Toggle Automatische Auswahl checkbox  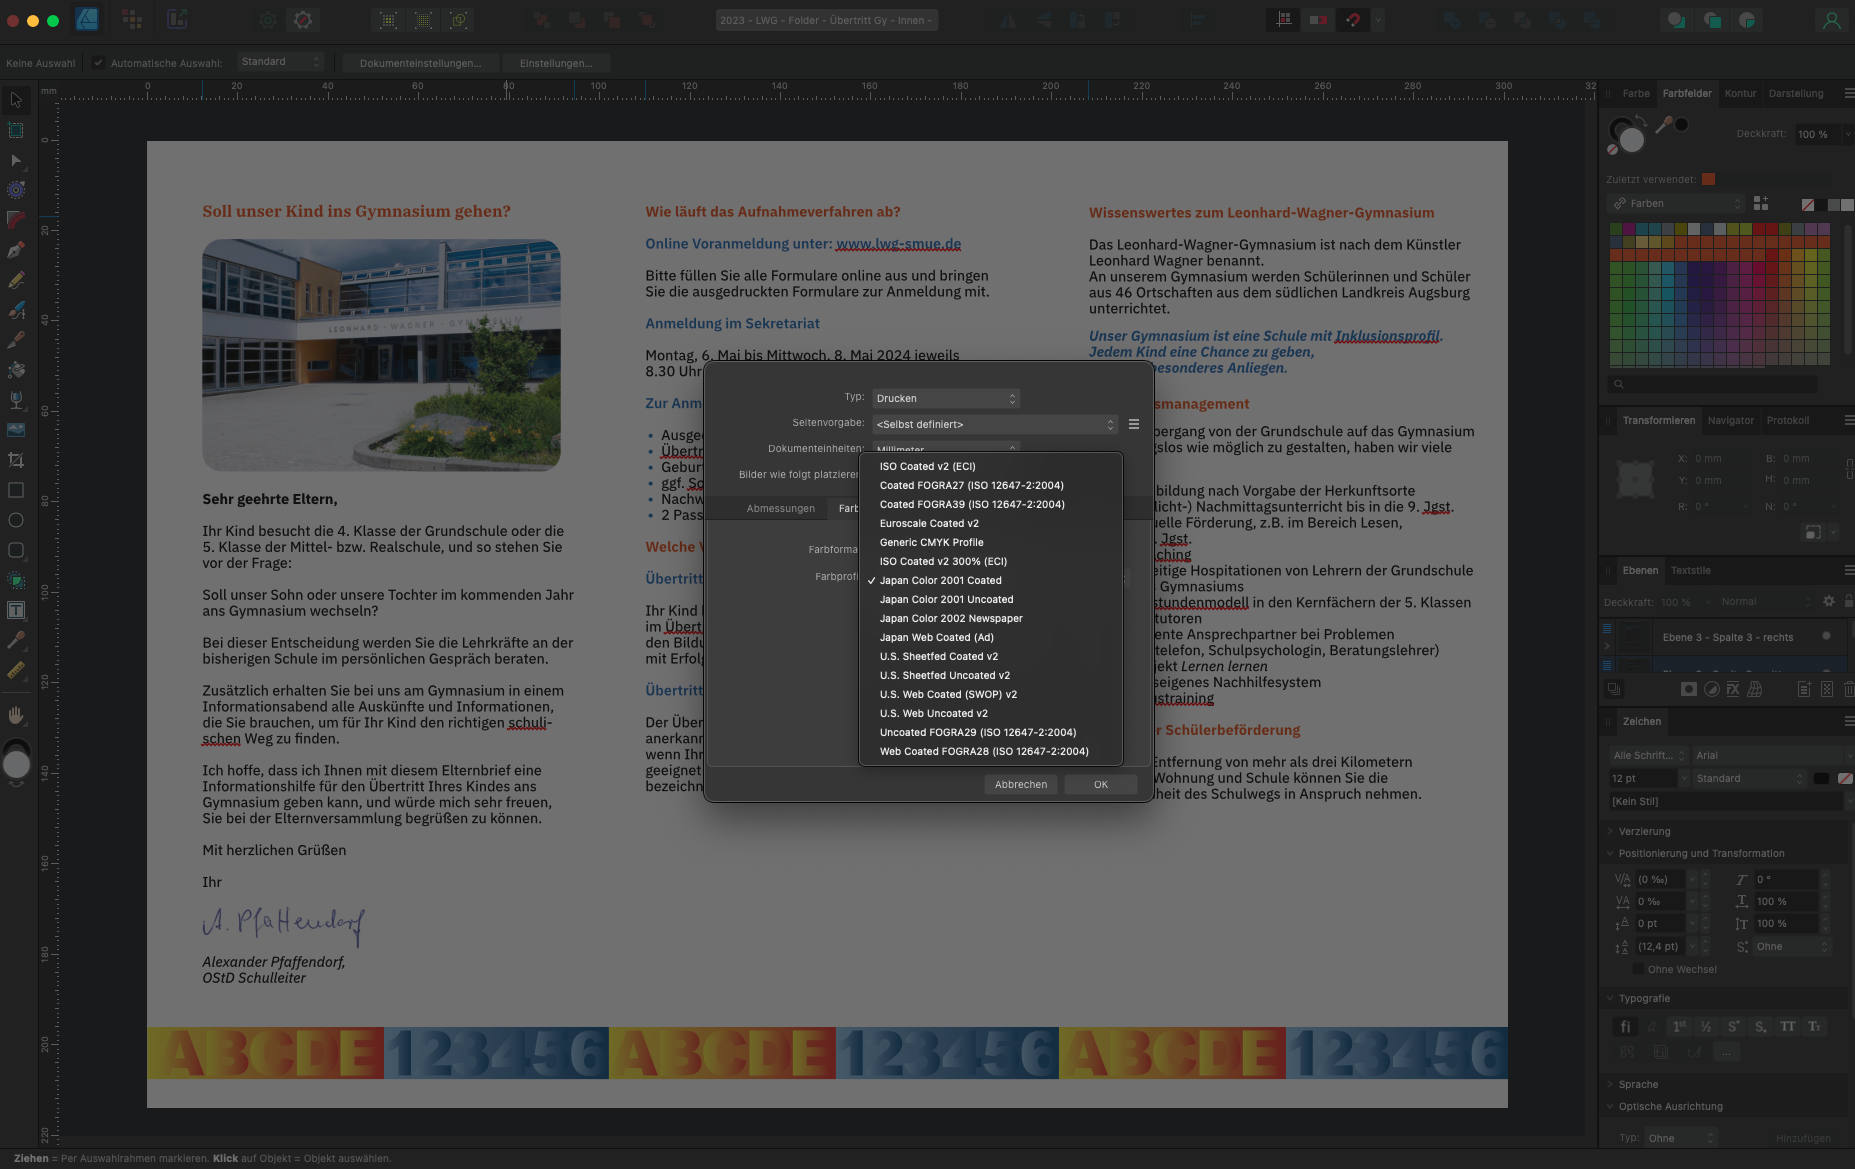[x=98, y=63]
